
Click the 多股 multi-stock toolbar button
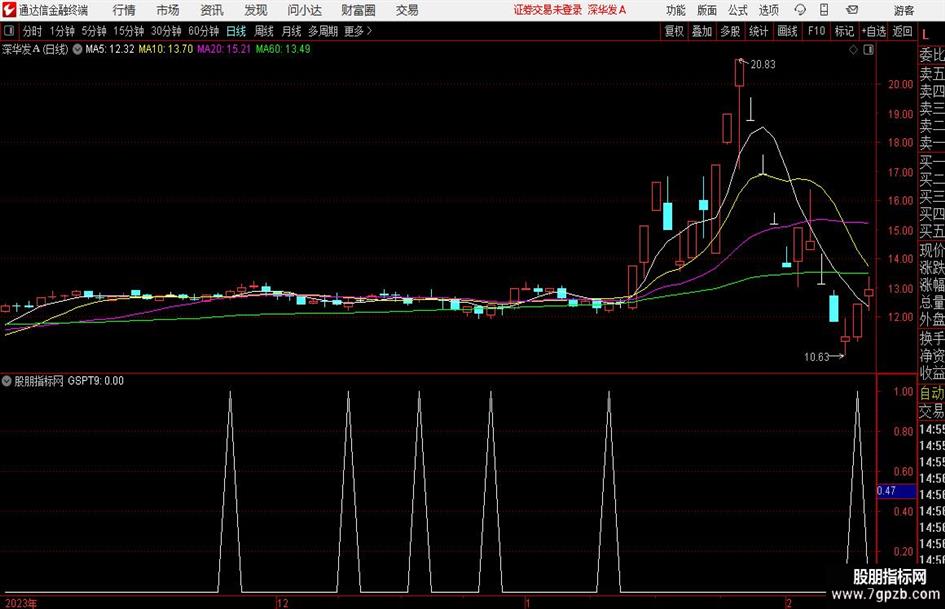pos(730,31)
